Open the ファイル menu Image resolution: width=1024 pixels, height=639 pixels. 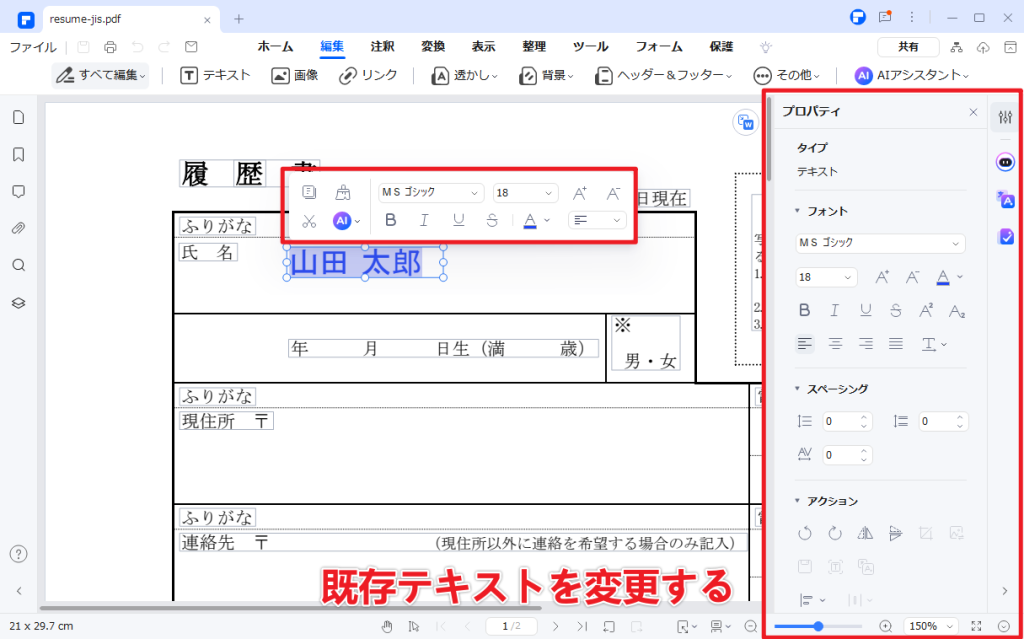[x=33, y=47]
